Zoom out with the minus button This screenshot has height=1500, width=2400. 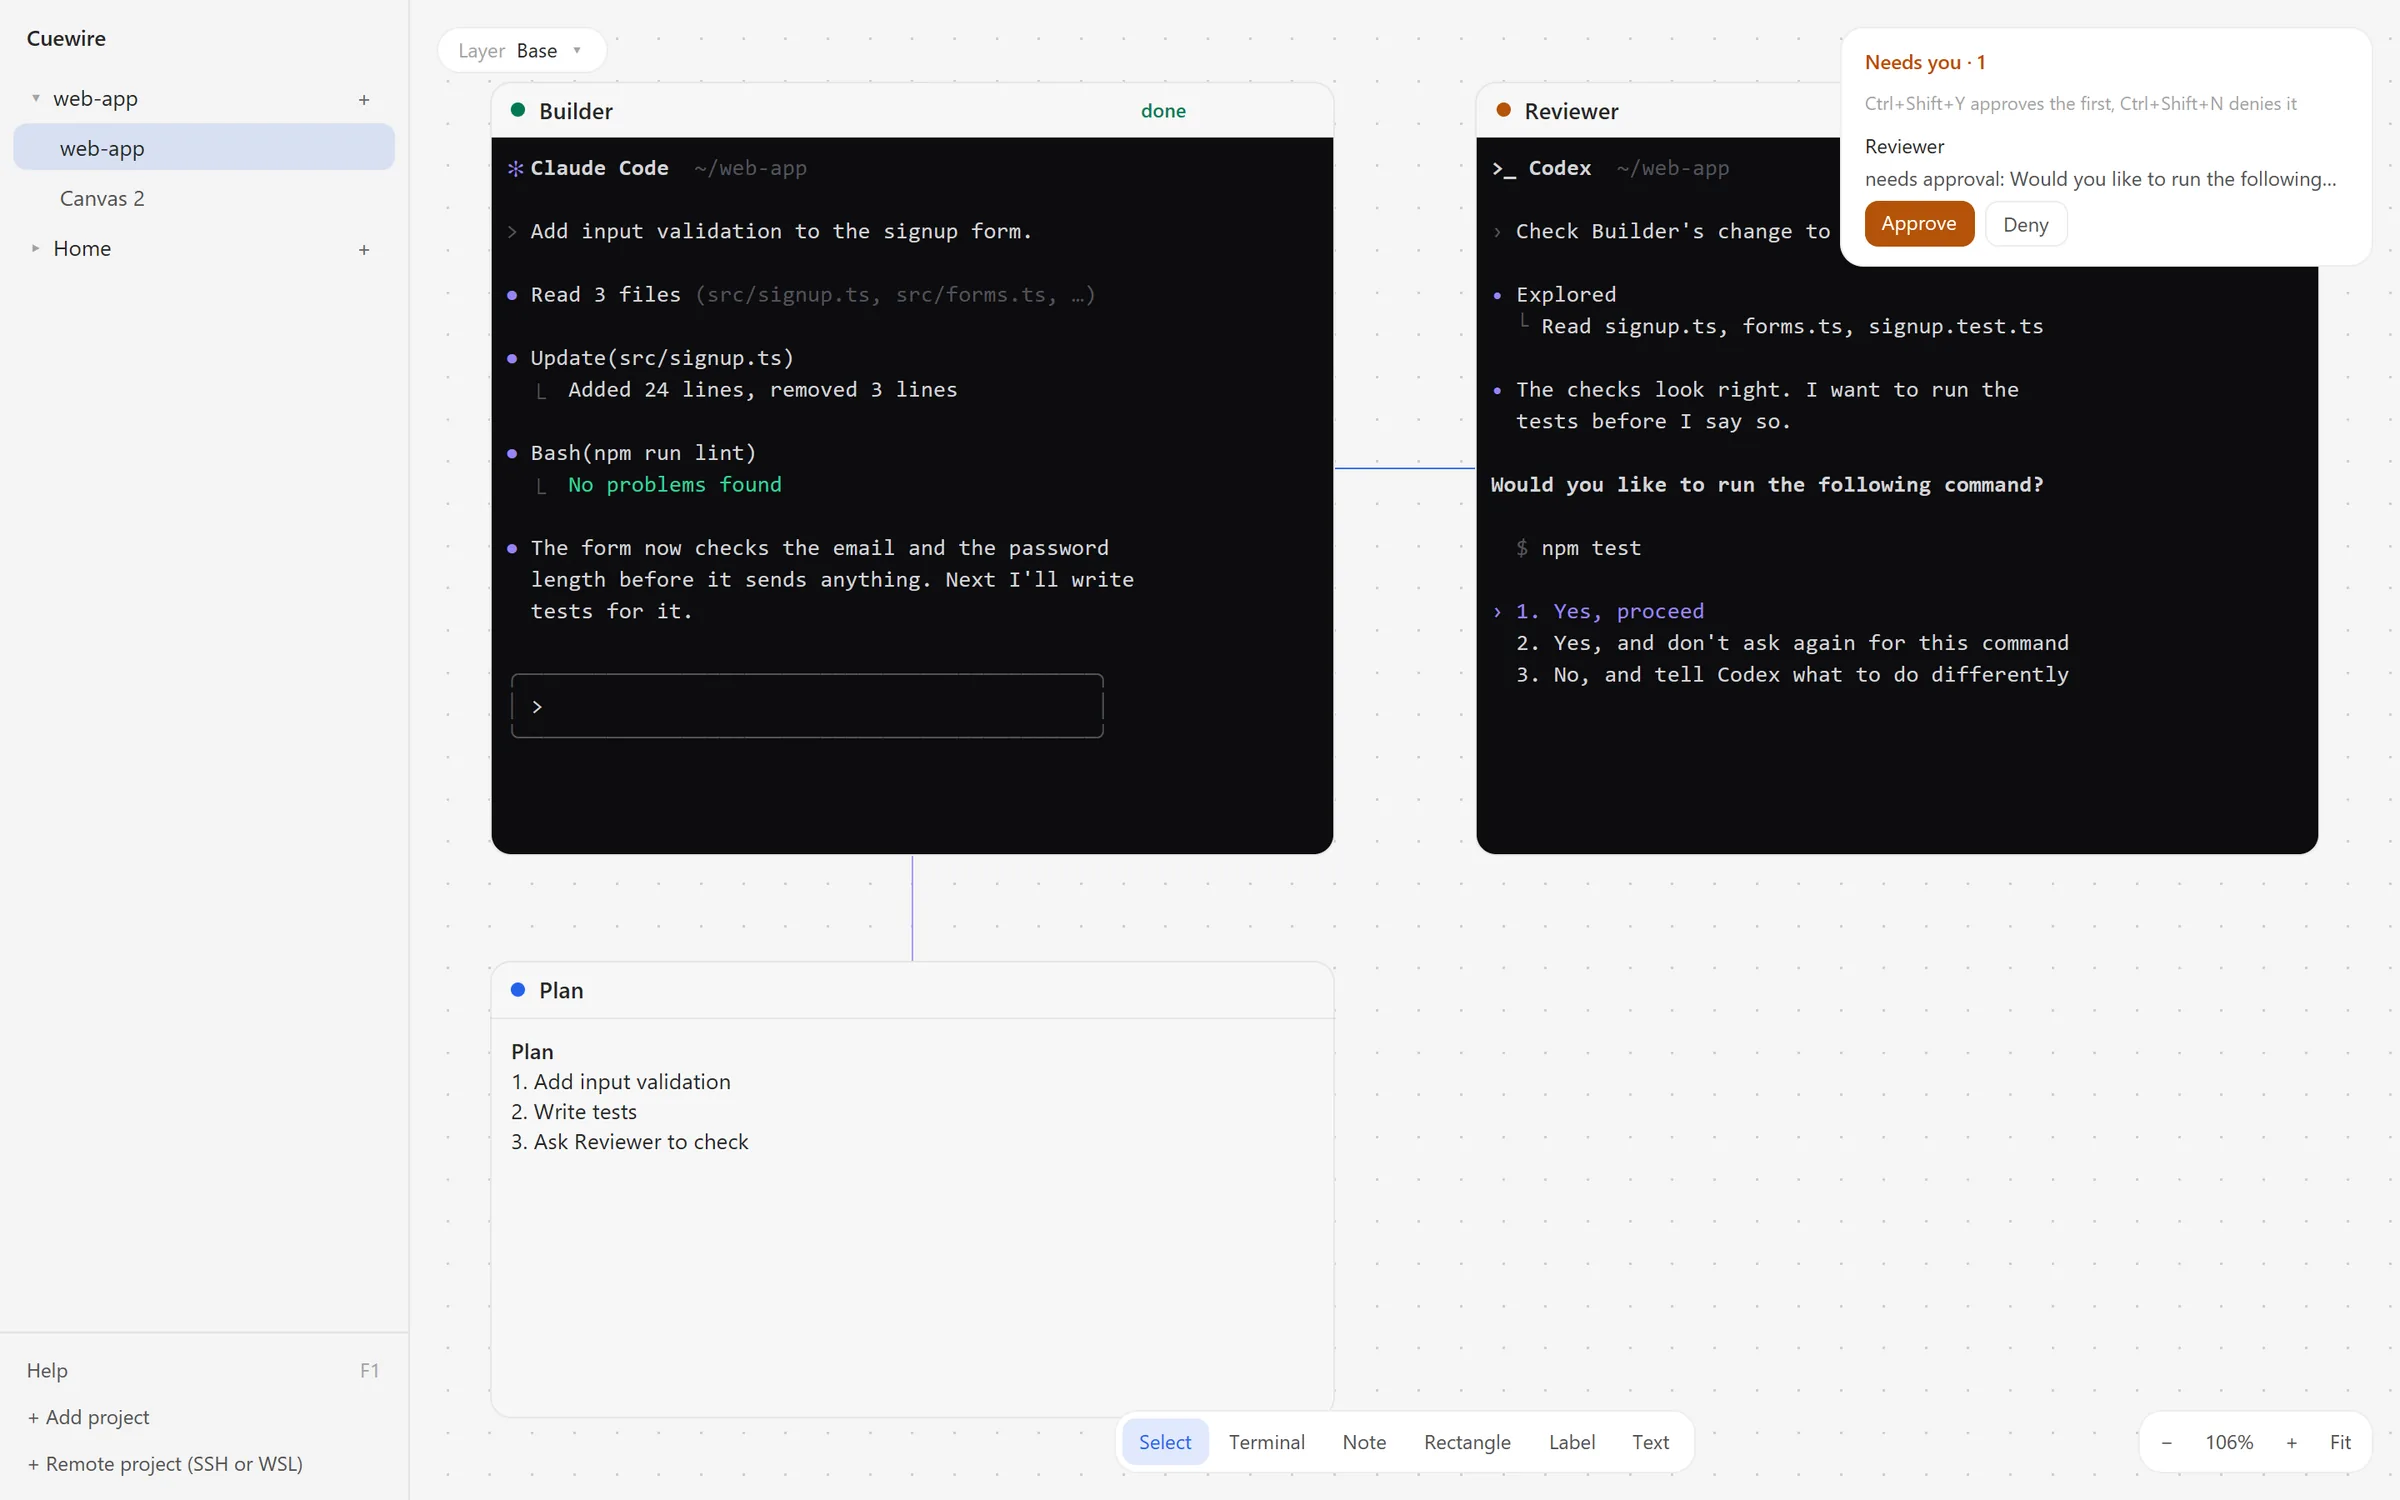pyautogui.click(x=2166, y=1441)
